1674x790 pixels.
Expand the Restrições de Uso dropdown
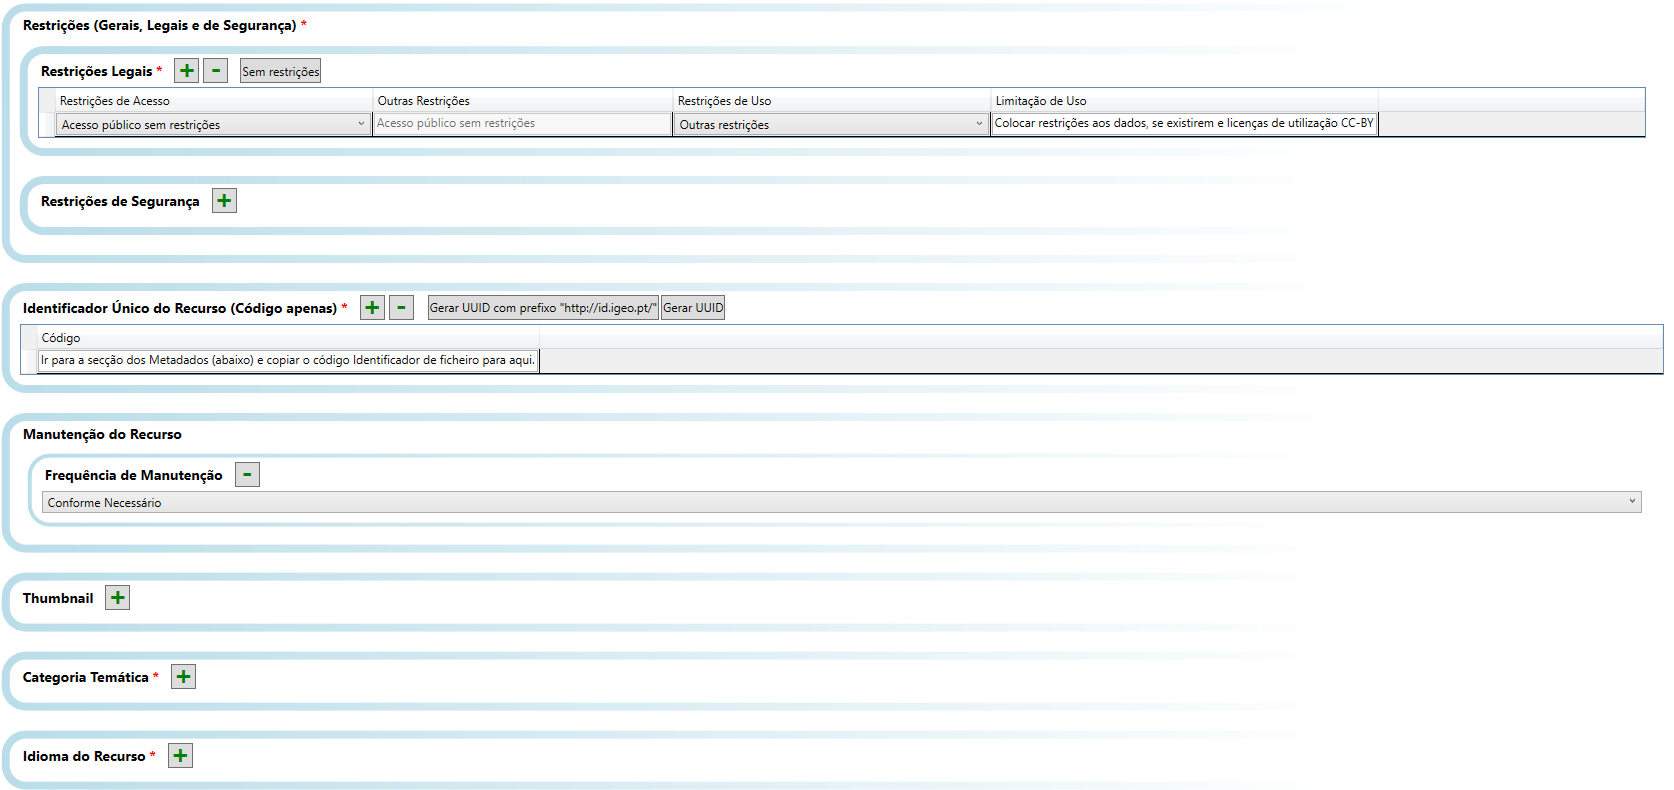[830, 124]
